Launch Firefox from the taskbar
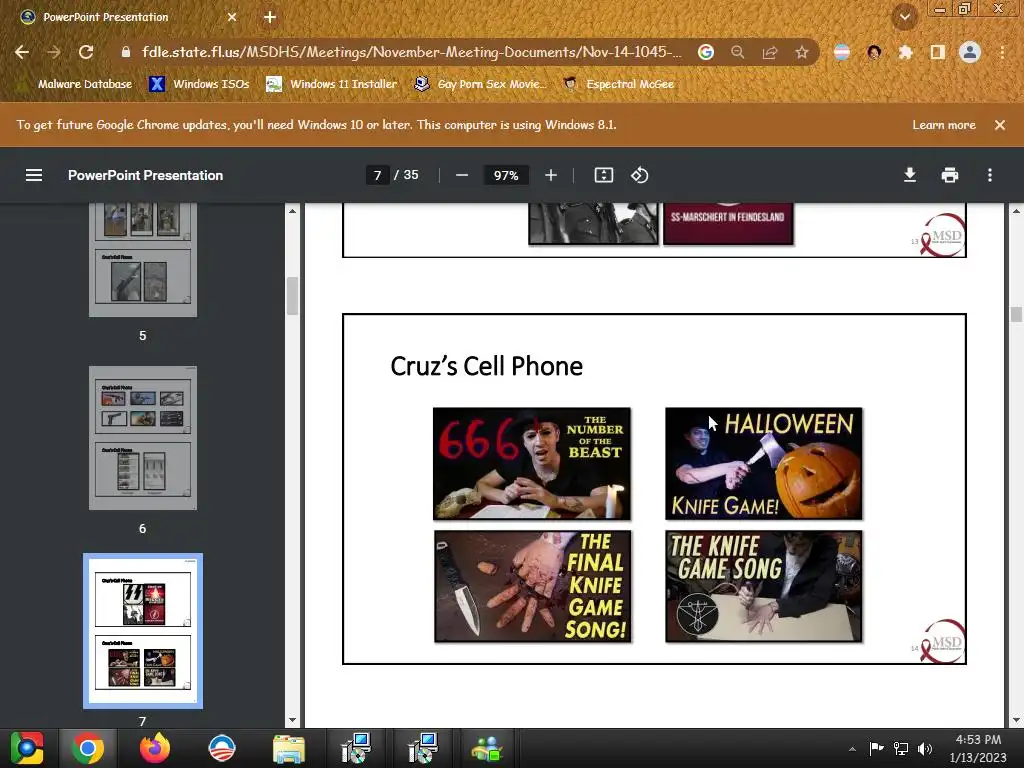The image size is (1024, 768). pos(155,748)
